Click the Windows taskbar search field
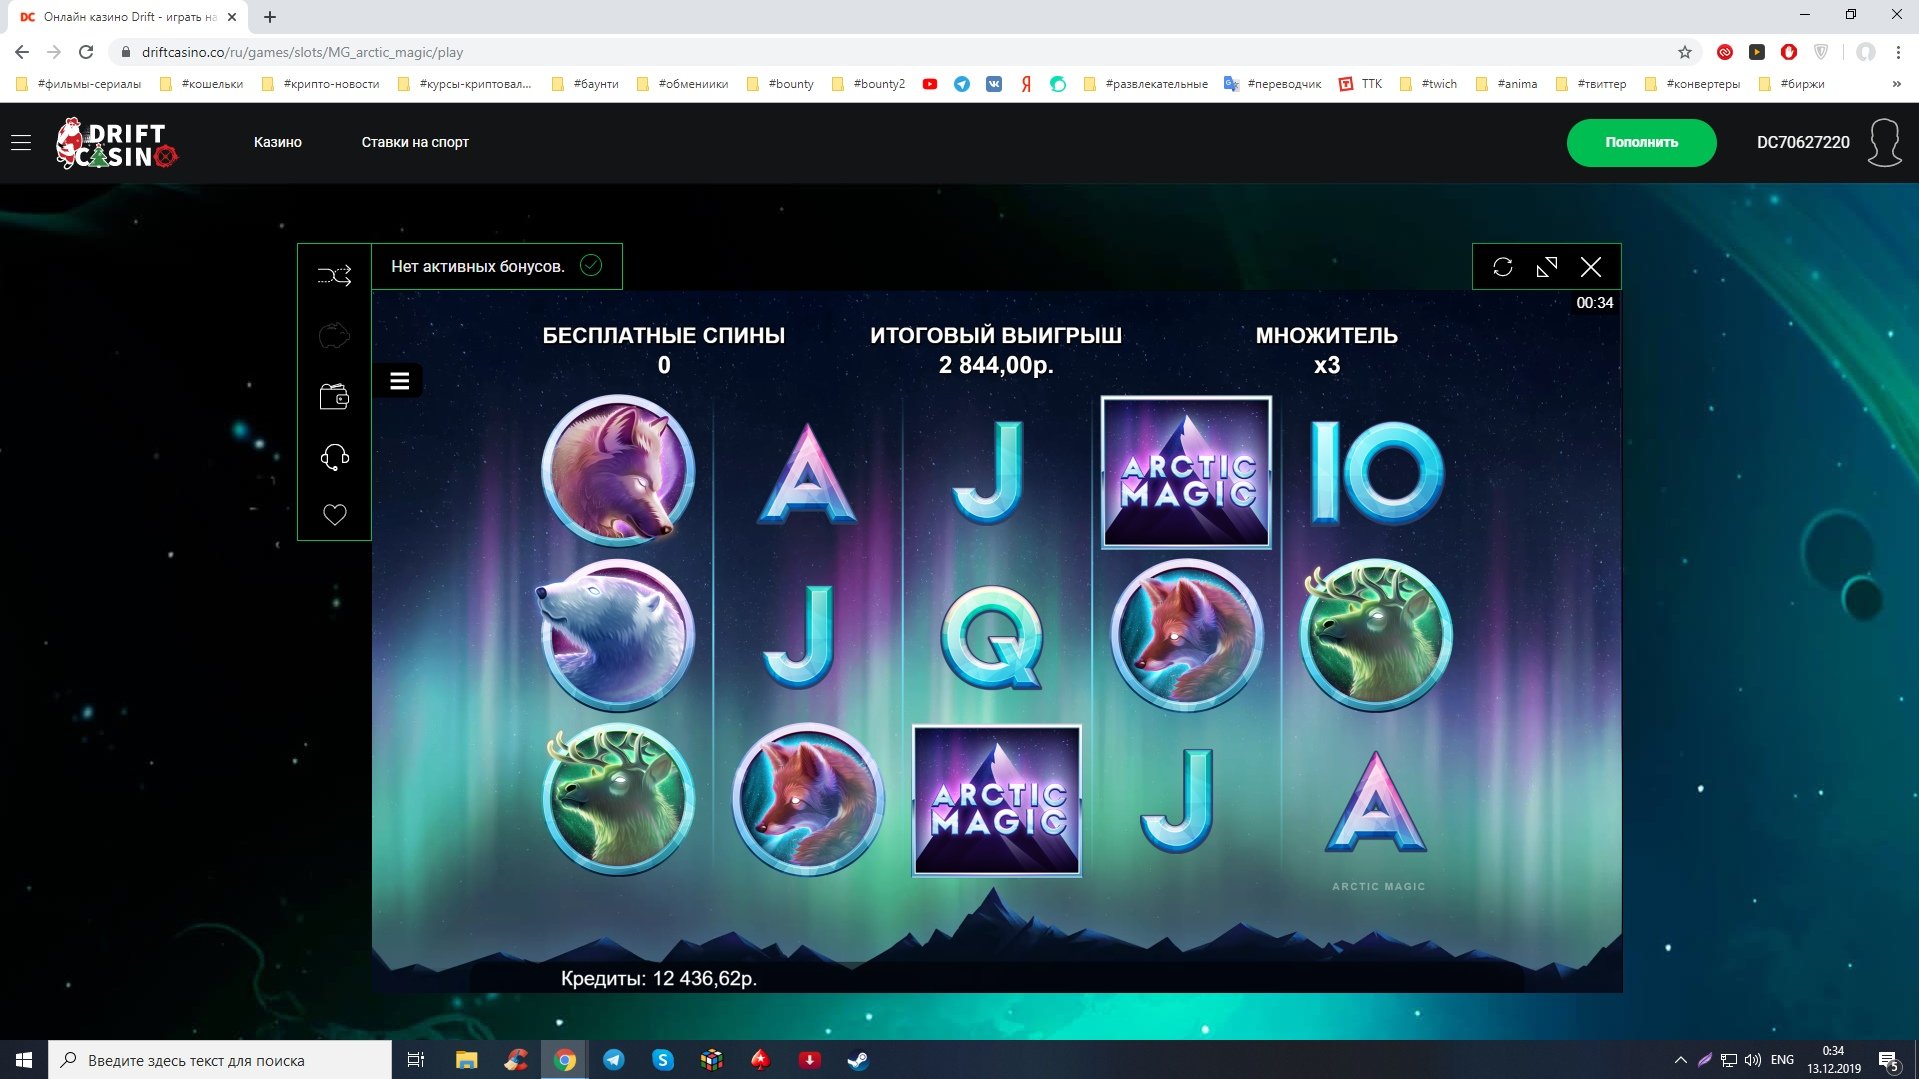The width and height of the screenshot is (1919, 1079). pos(219,1060)
